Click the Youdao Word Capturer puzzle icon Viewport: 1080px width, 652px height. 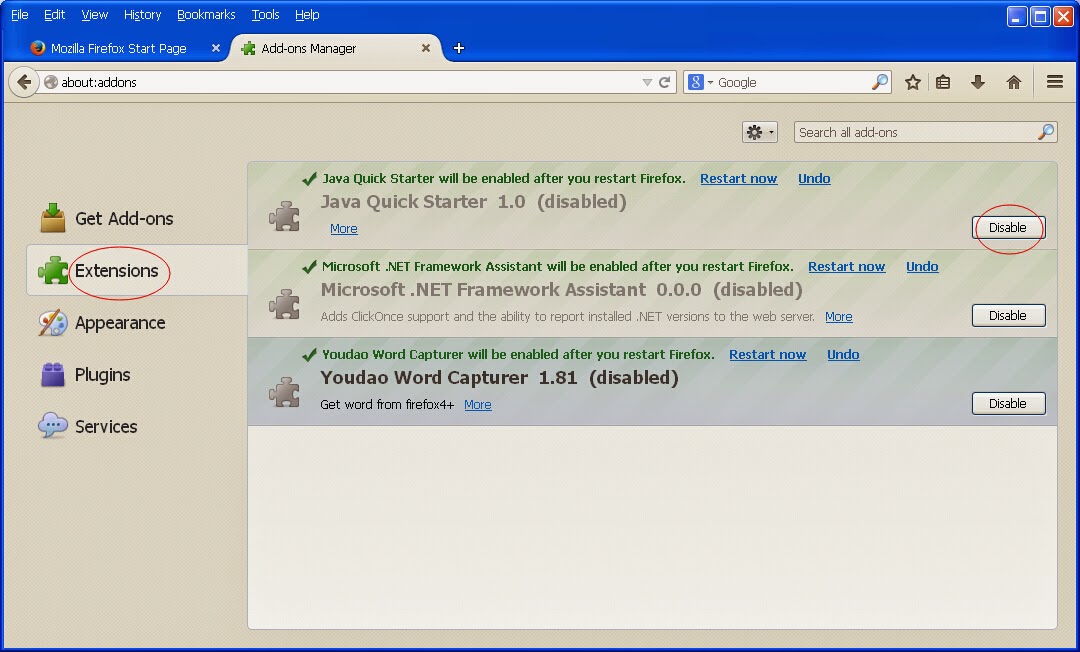click(x=284, y=392)
